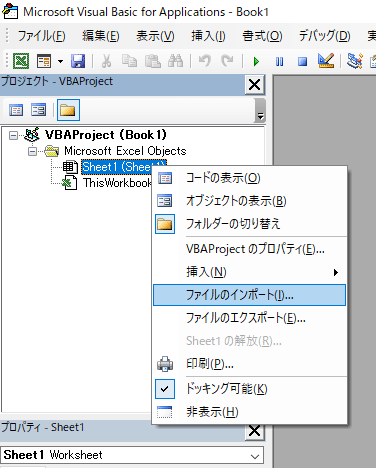Collapse the Microsoft Excel Objects folder
Screen dimensions: 376x468
click(x=32, y=152)
